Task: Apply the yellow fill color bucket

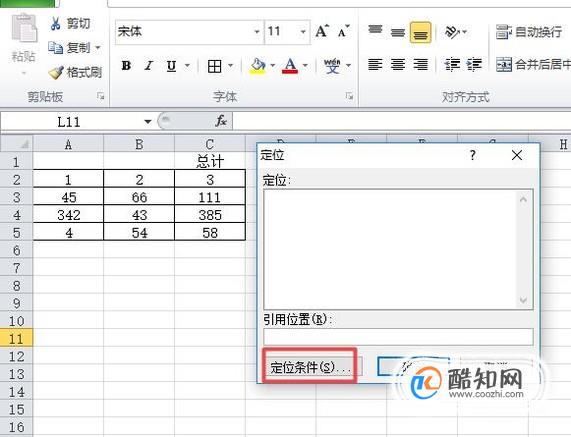Action: coord(258,66)
